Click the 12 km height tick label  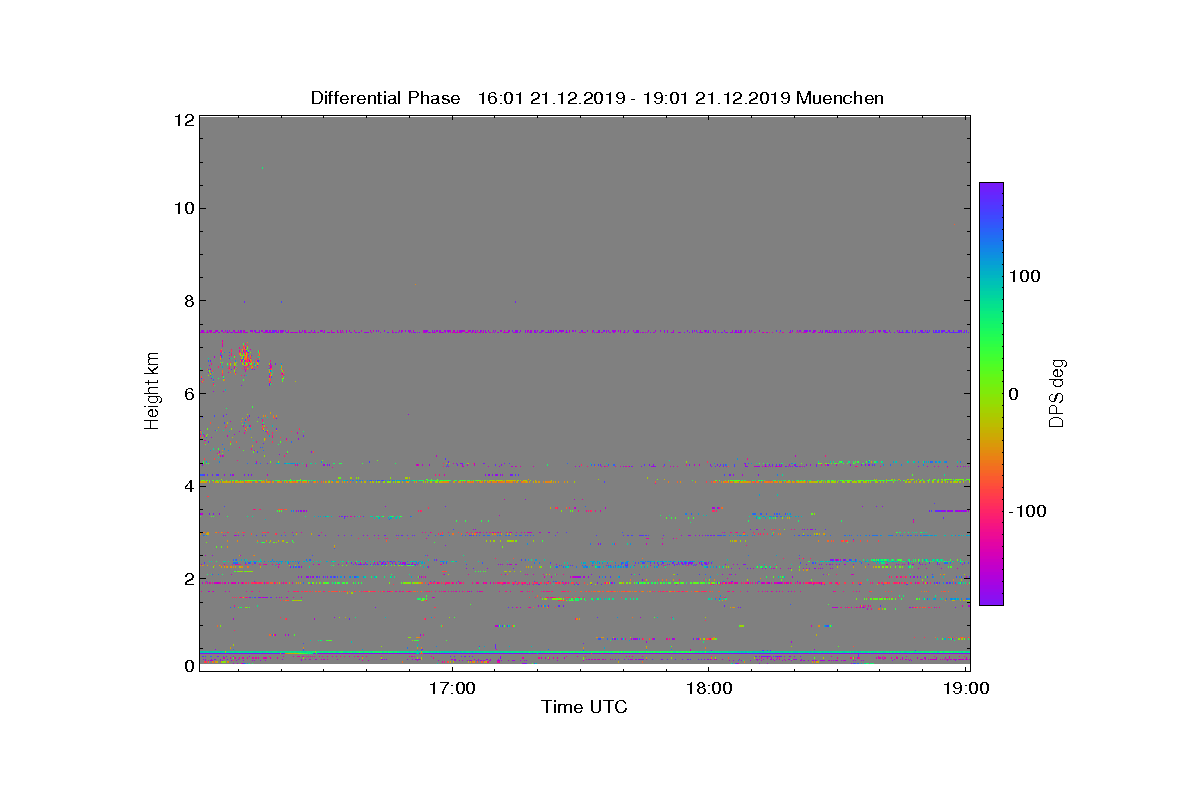pyautogui.click(x=183, y=120)
